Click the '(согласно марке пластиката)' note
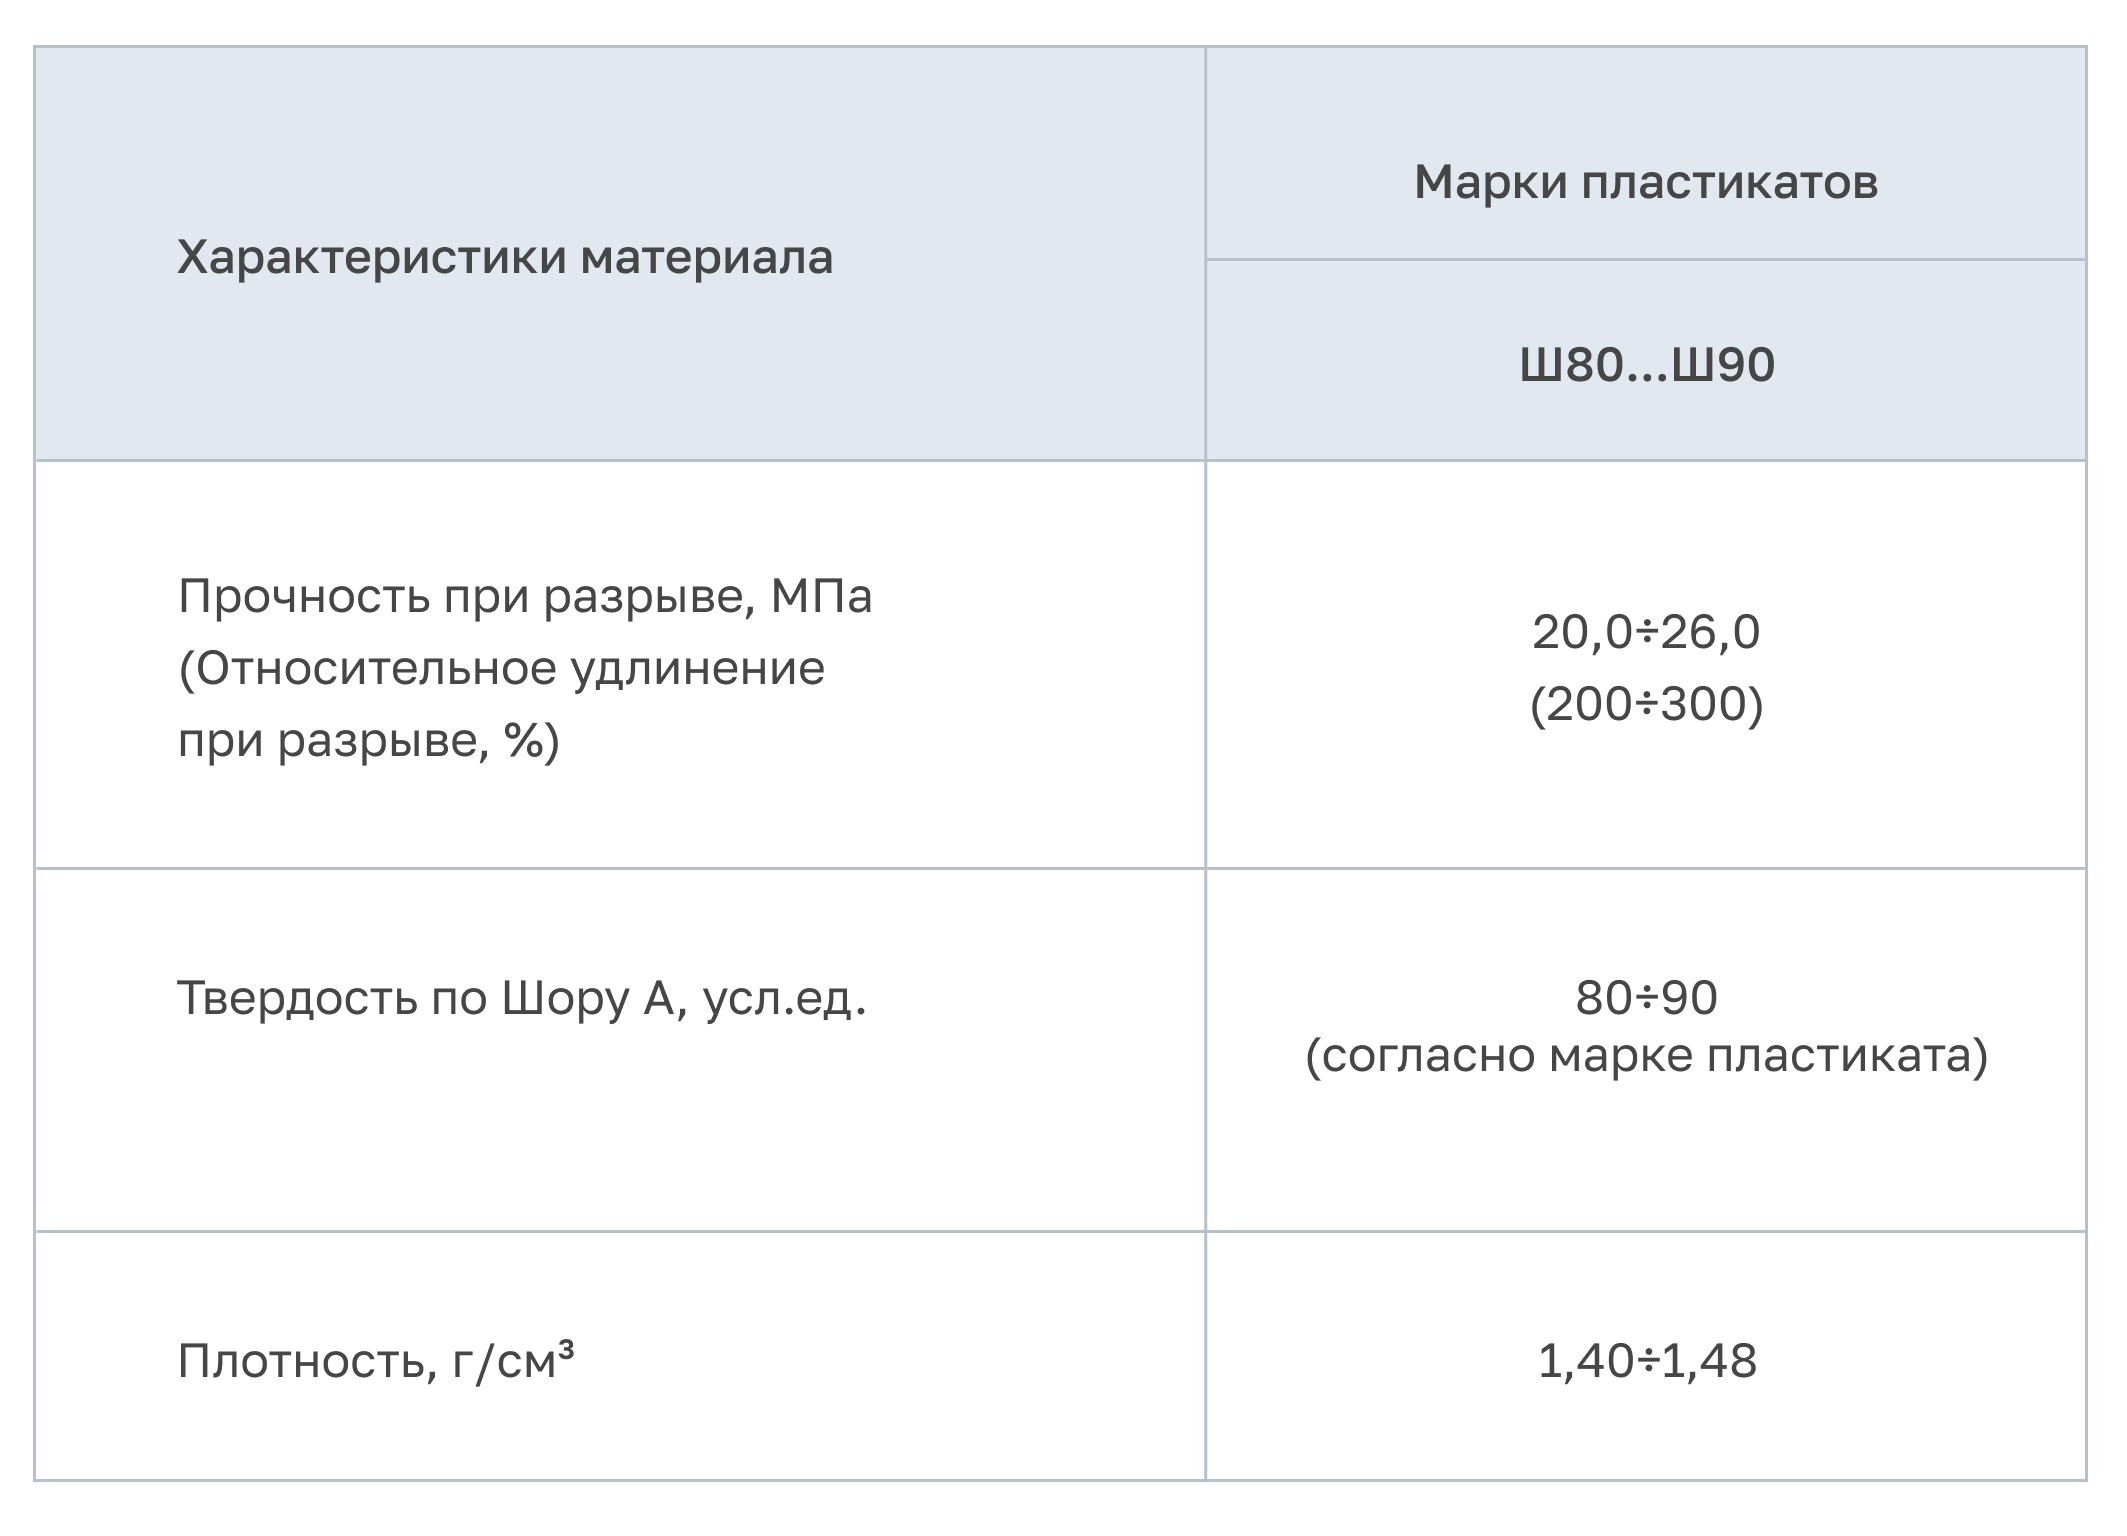Image resolution: width=2127 pixels, height=1536 pixels. [1646, 1056]
